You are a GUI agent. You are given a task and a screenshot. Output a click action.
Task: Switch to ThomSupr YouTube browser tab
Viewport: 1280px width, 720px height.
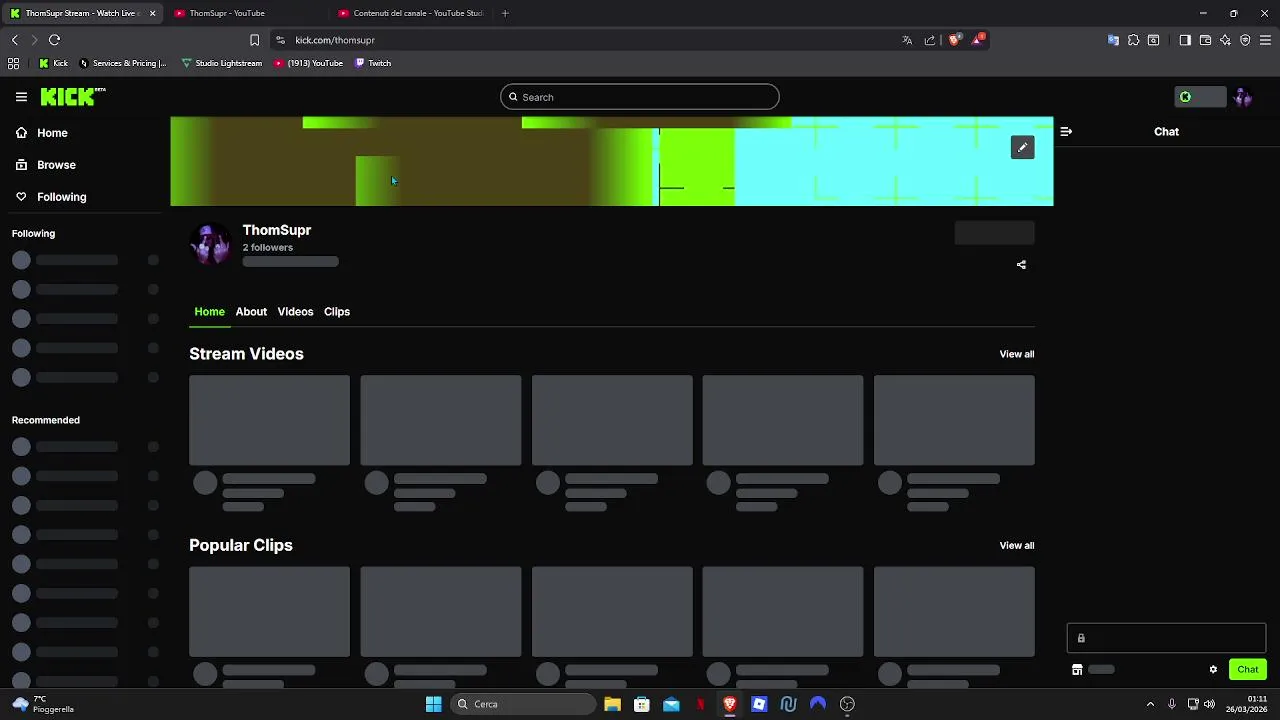247,13
